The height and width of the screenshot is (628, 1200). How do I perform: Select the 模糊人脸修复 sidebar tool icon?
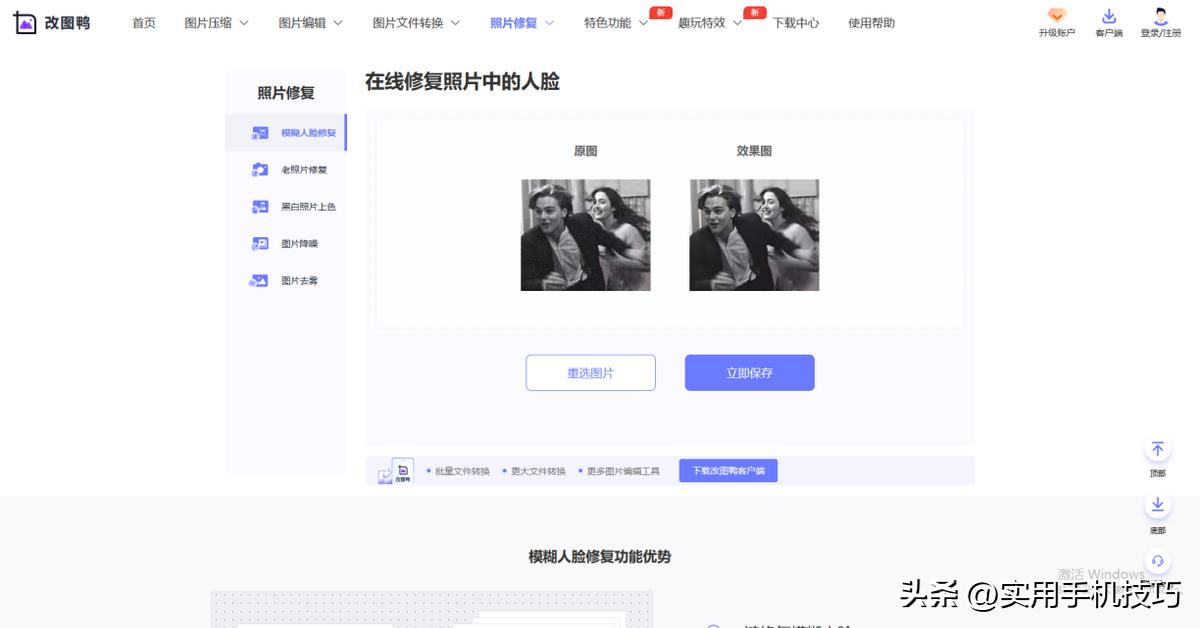260,131
